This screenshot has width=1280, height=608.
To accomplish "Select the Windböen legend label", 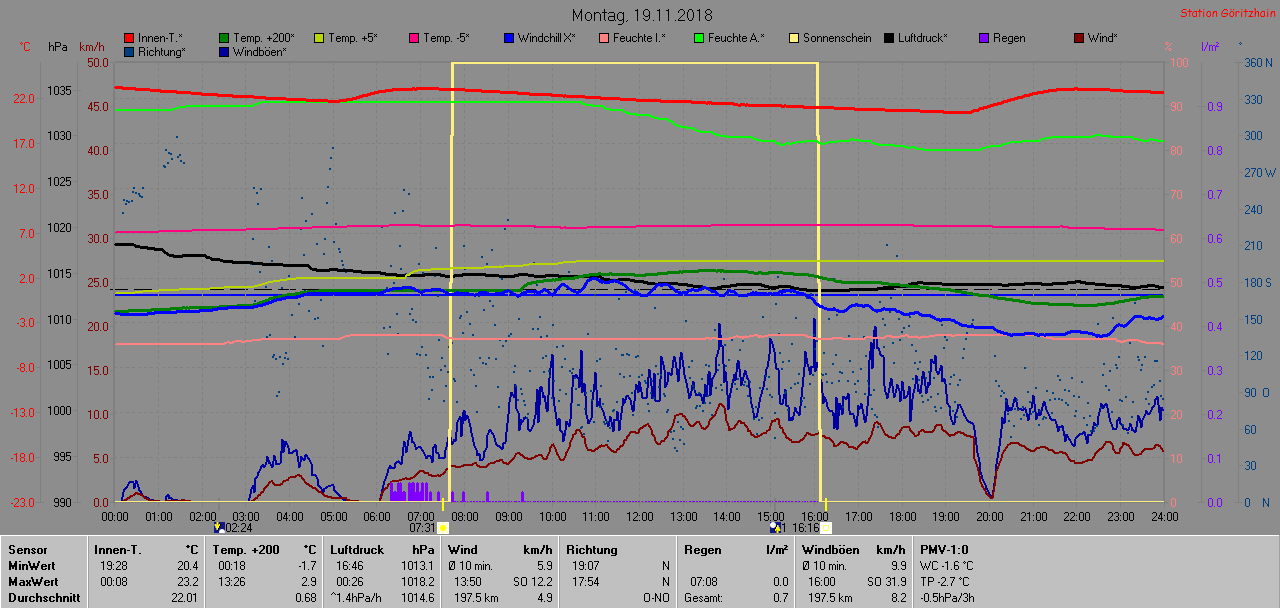I will click(x=259, y=52).
